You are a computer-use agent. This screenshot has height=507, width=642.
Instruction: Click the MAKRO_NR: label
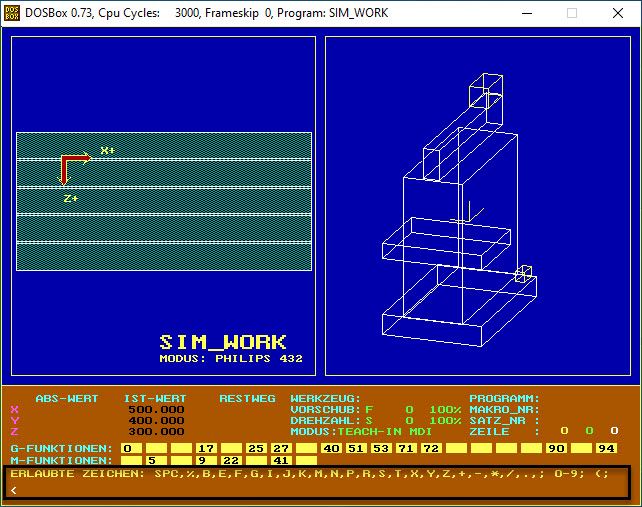point(505,410)
